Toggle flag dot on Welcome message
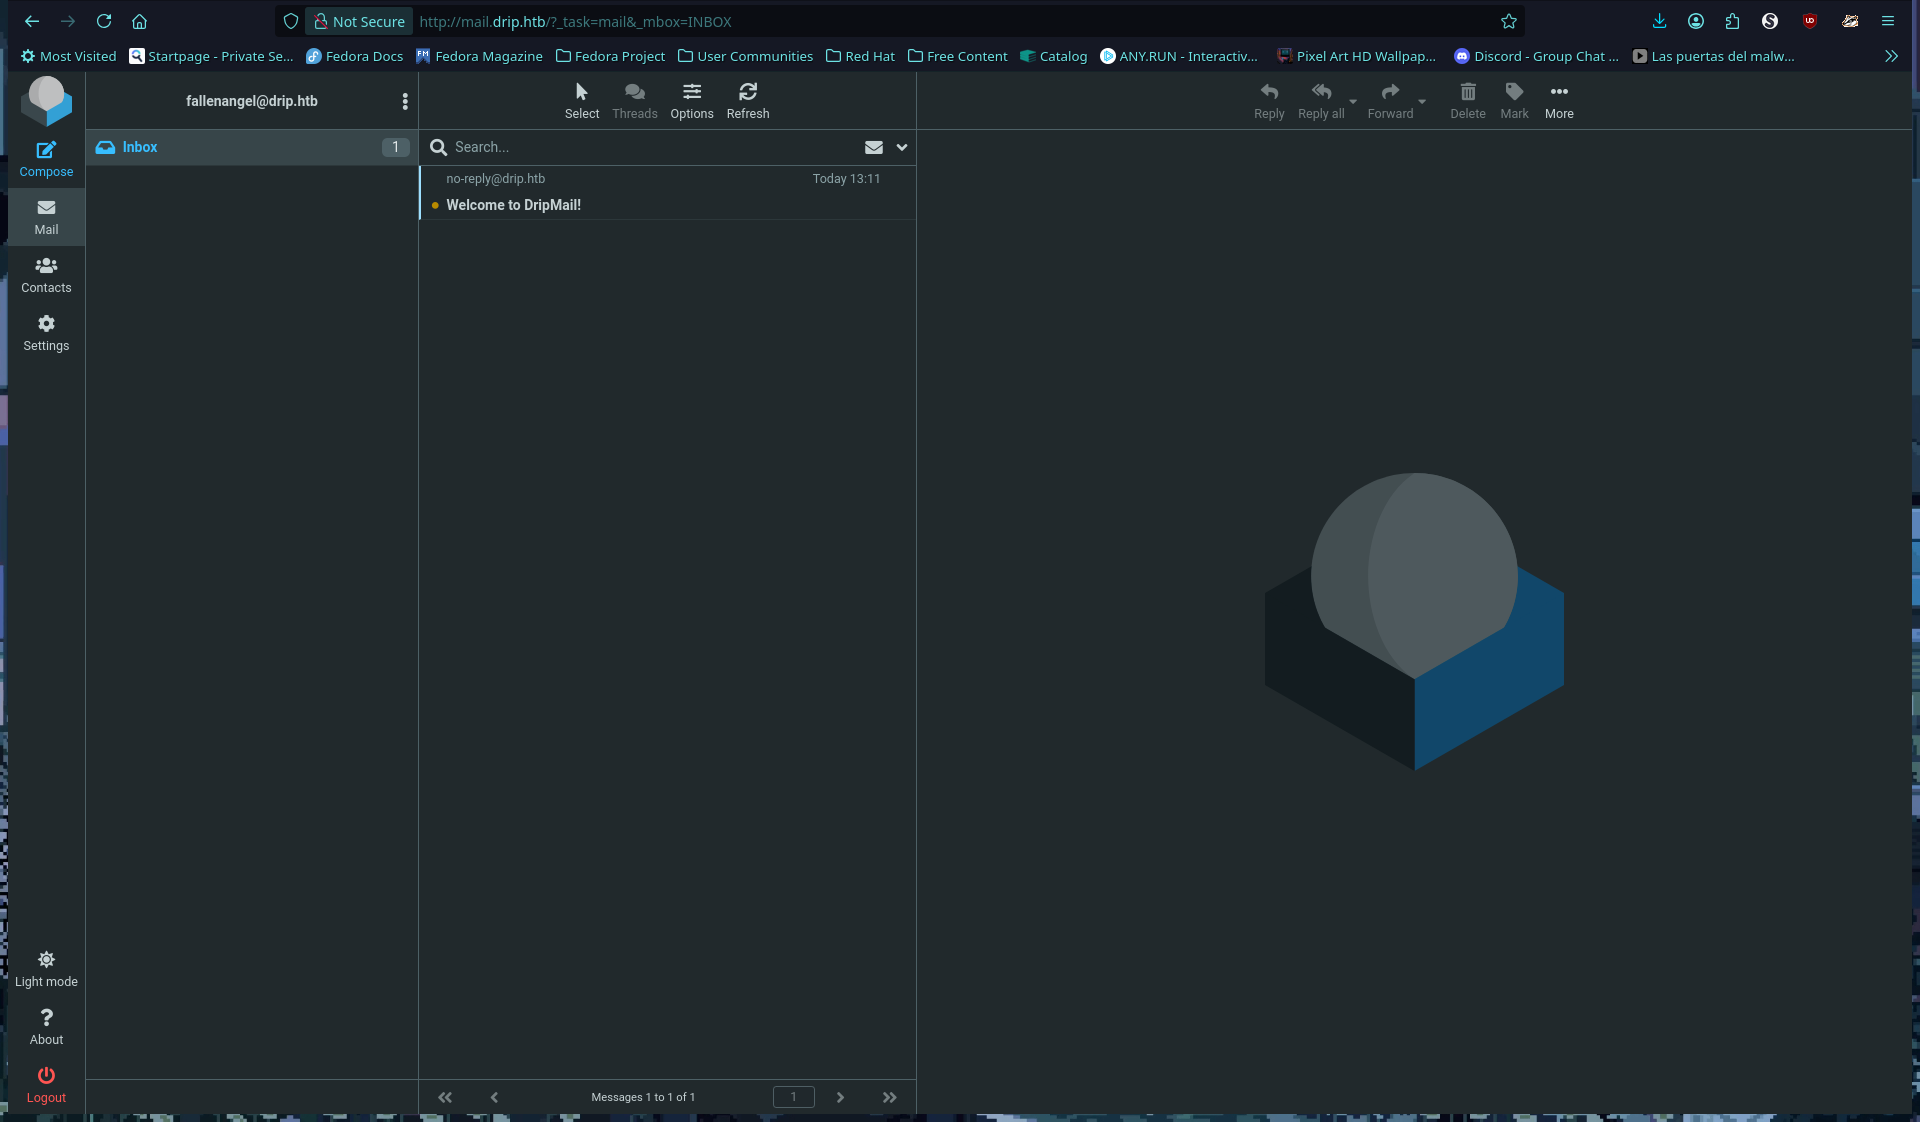 click(435, 206)
